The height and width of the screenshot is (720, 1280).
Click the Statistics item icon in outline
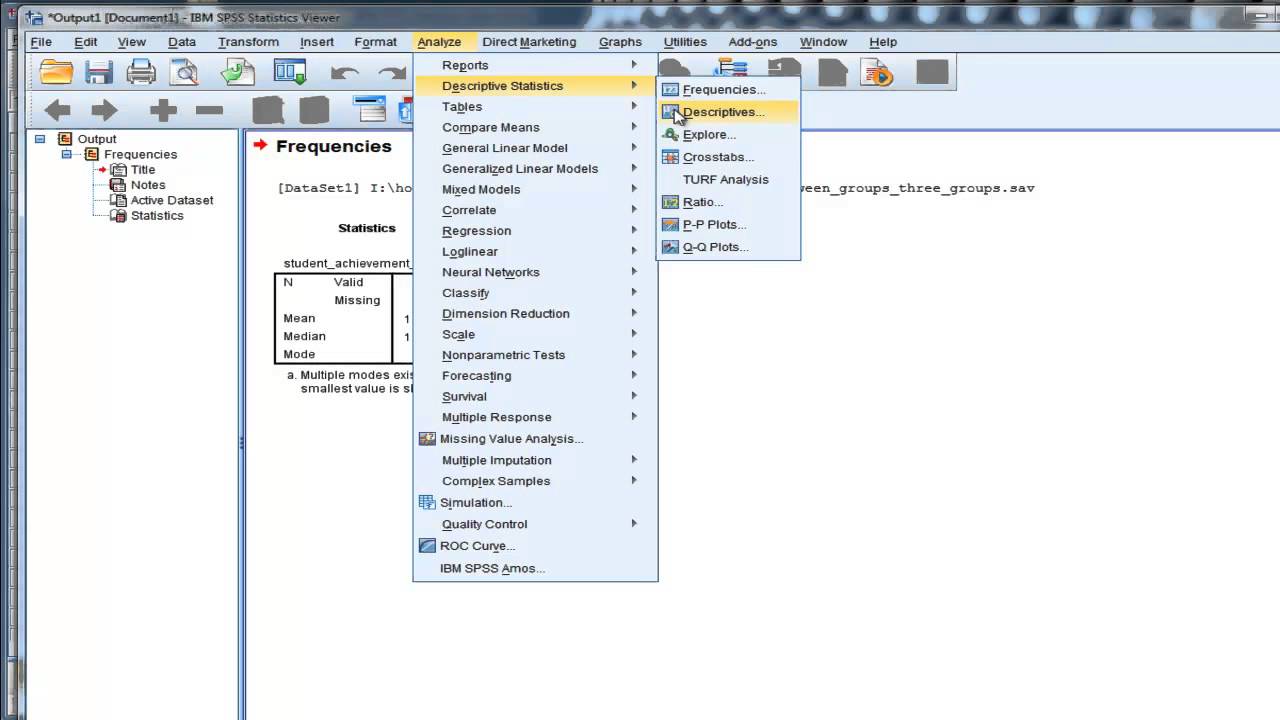119,215
